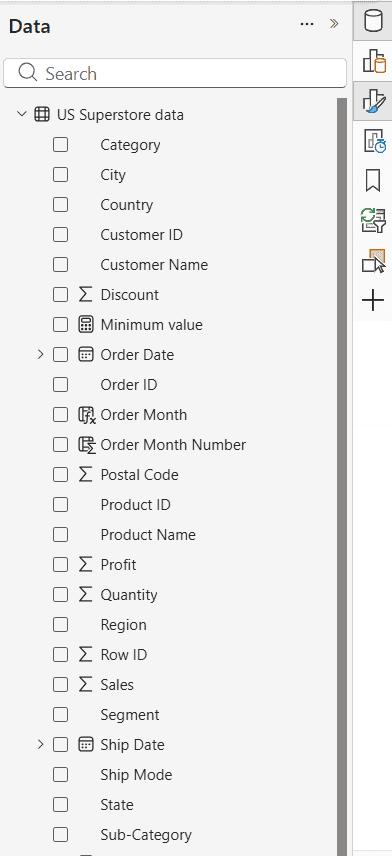Screen dimensions: 392x856
Task: Check the Quantity checkbox
Action: tap(61, 595)
